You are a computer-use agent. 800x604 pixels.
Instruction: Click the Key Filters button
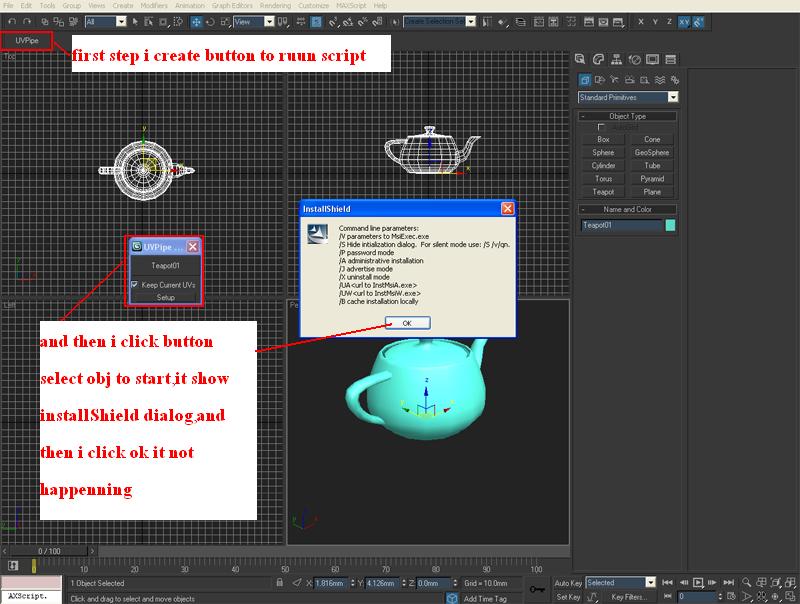(x=630, y=597)
